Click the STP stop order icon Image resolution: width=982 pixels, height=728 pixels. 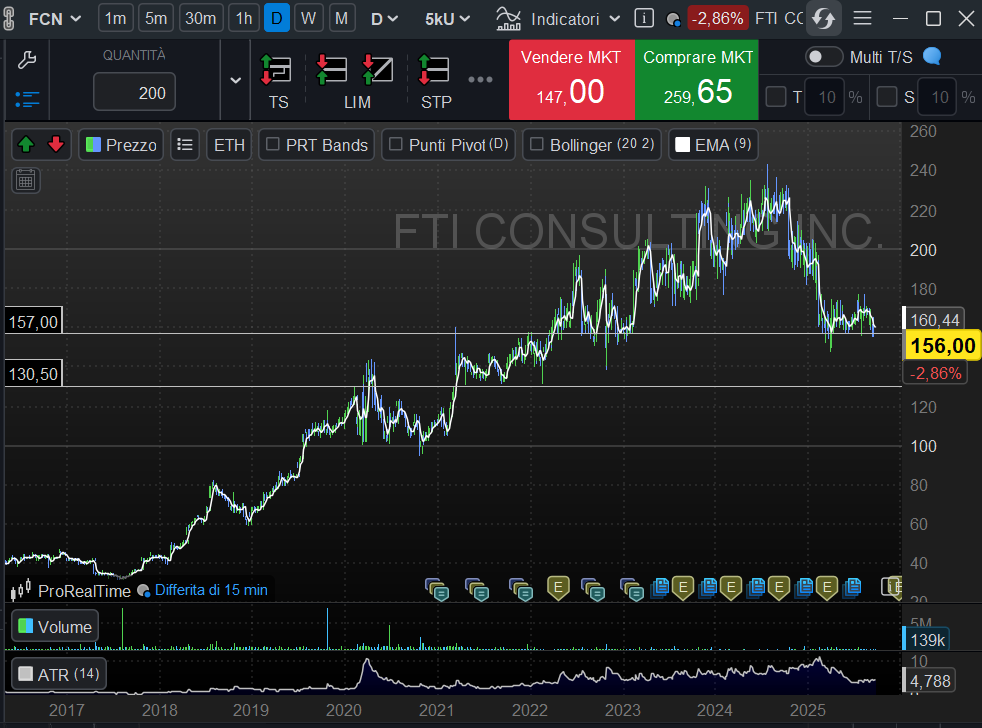click(x=435, y=71)
